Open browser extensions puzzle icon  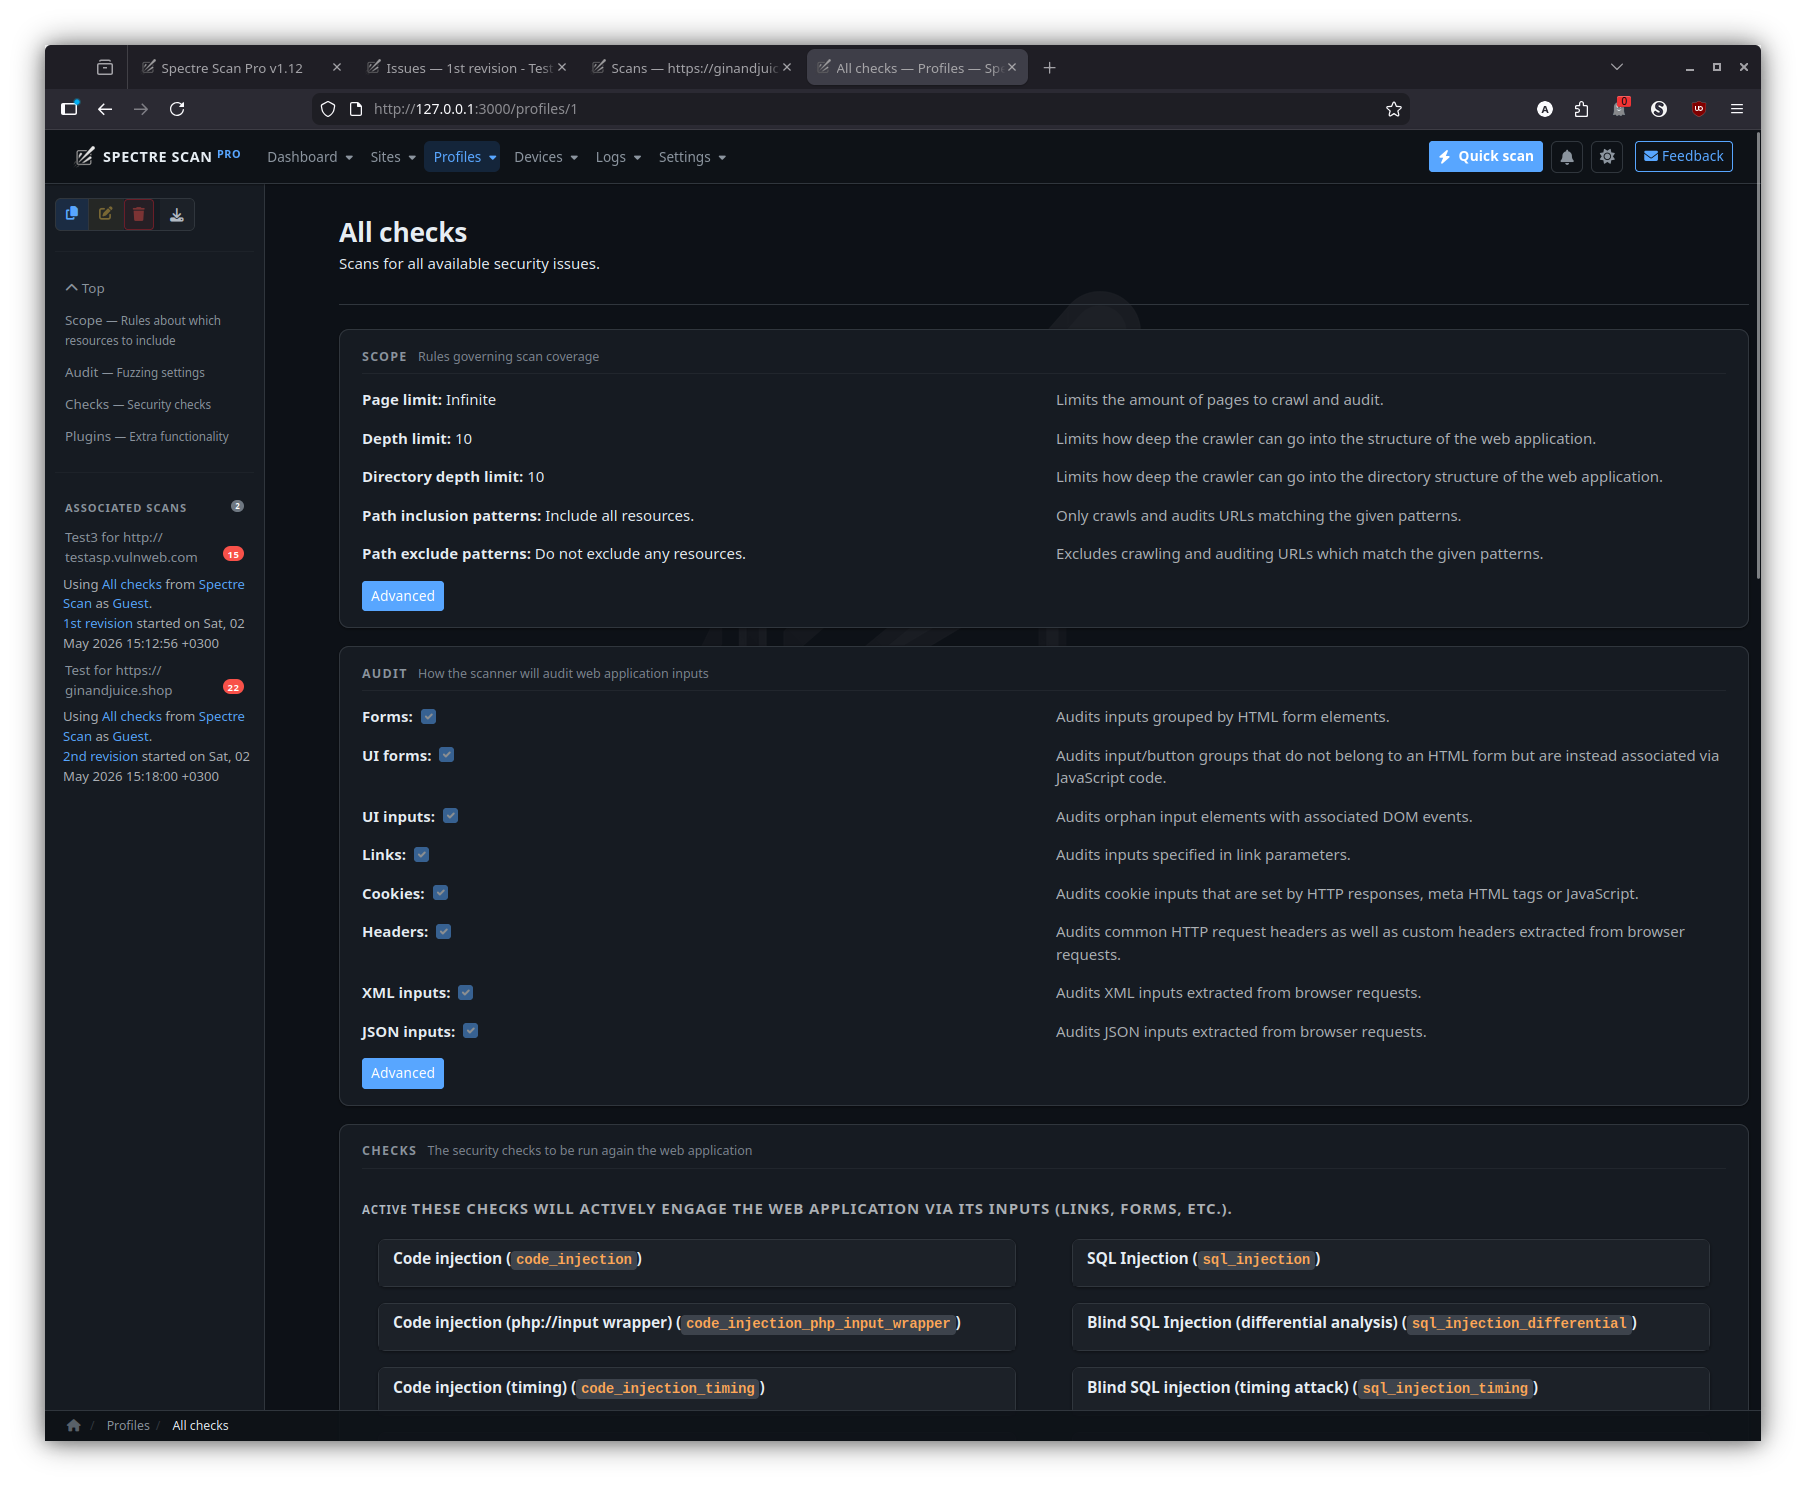(1581, 109)
